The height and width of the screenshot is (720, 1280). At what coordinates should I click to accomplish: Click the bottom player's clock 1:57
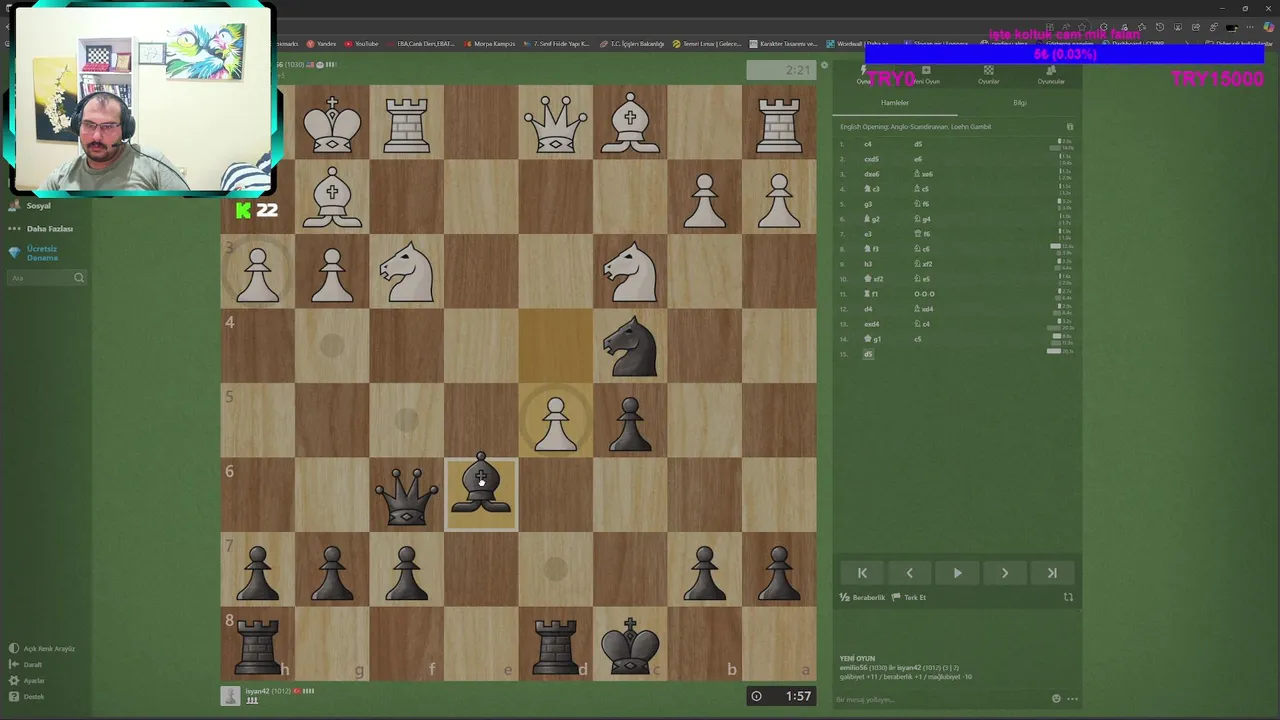coord(781,696)
